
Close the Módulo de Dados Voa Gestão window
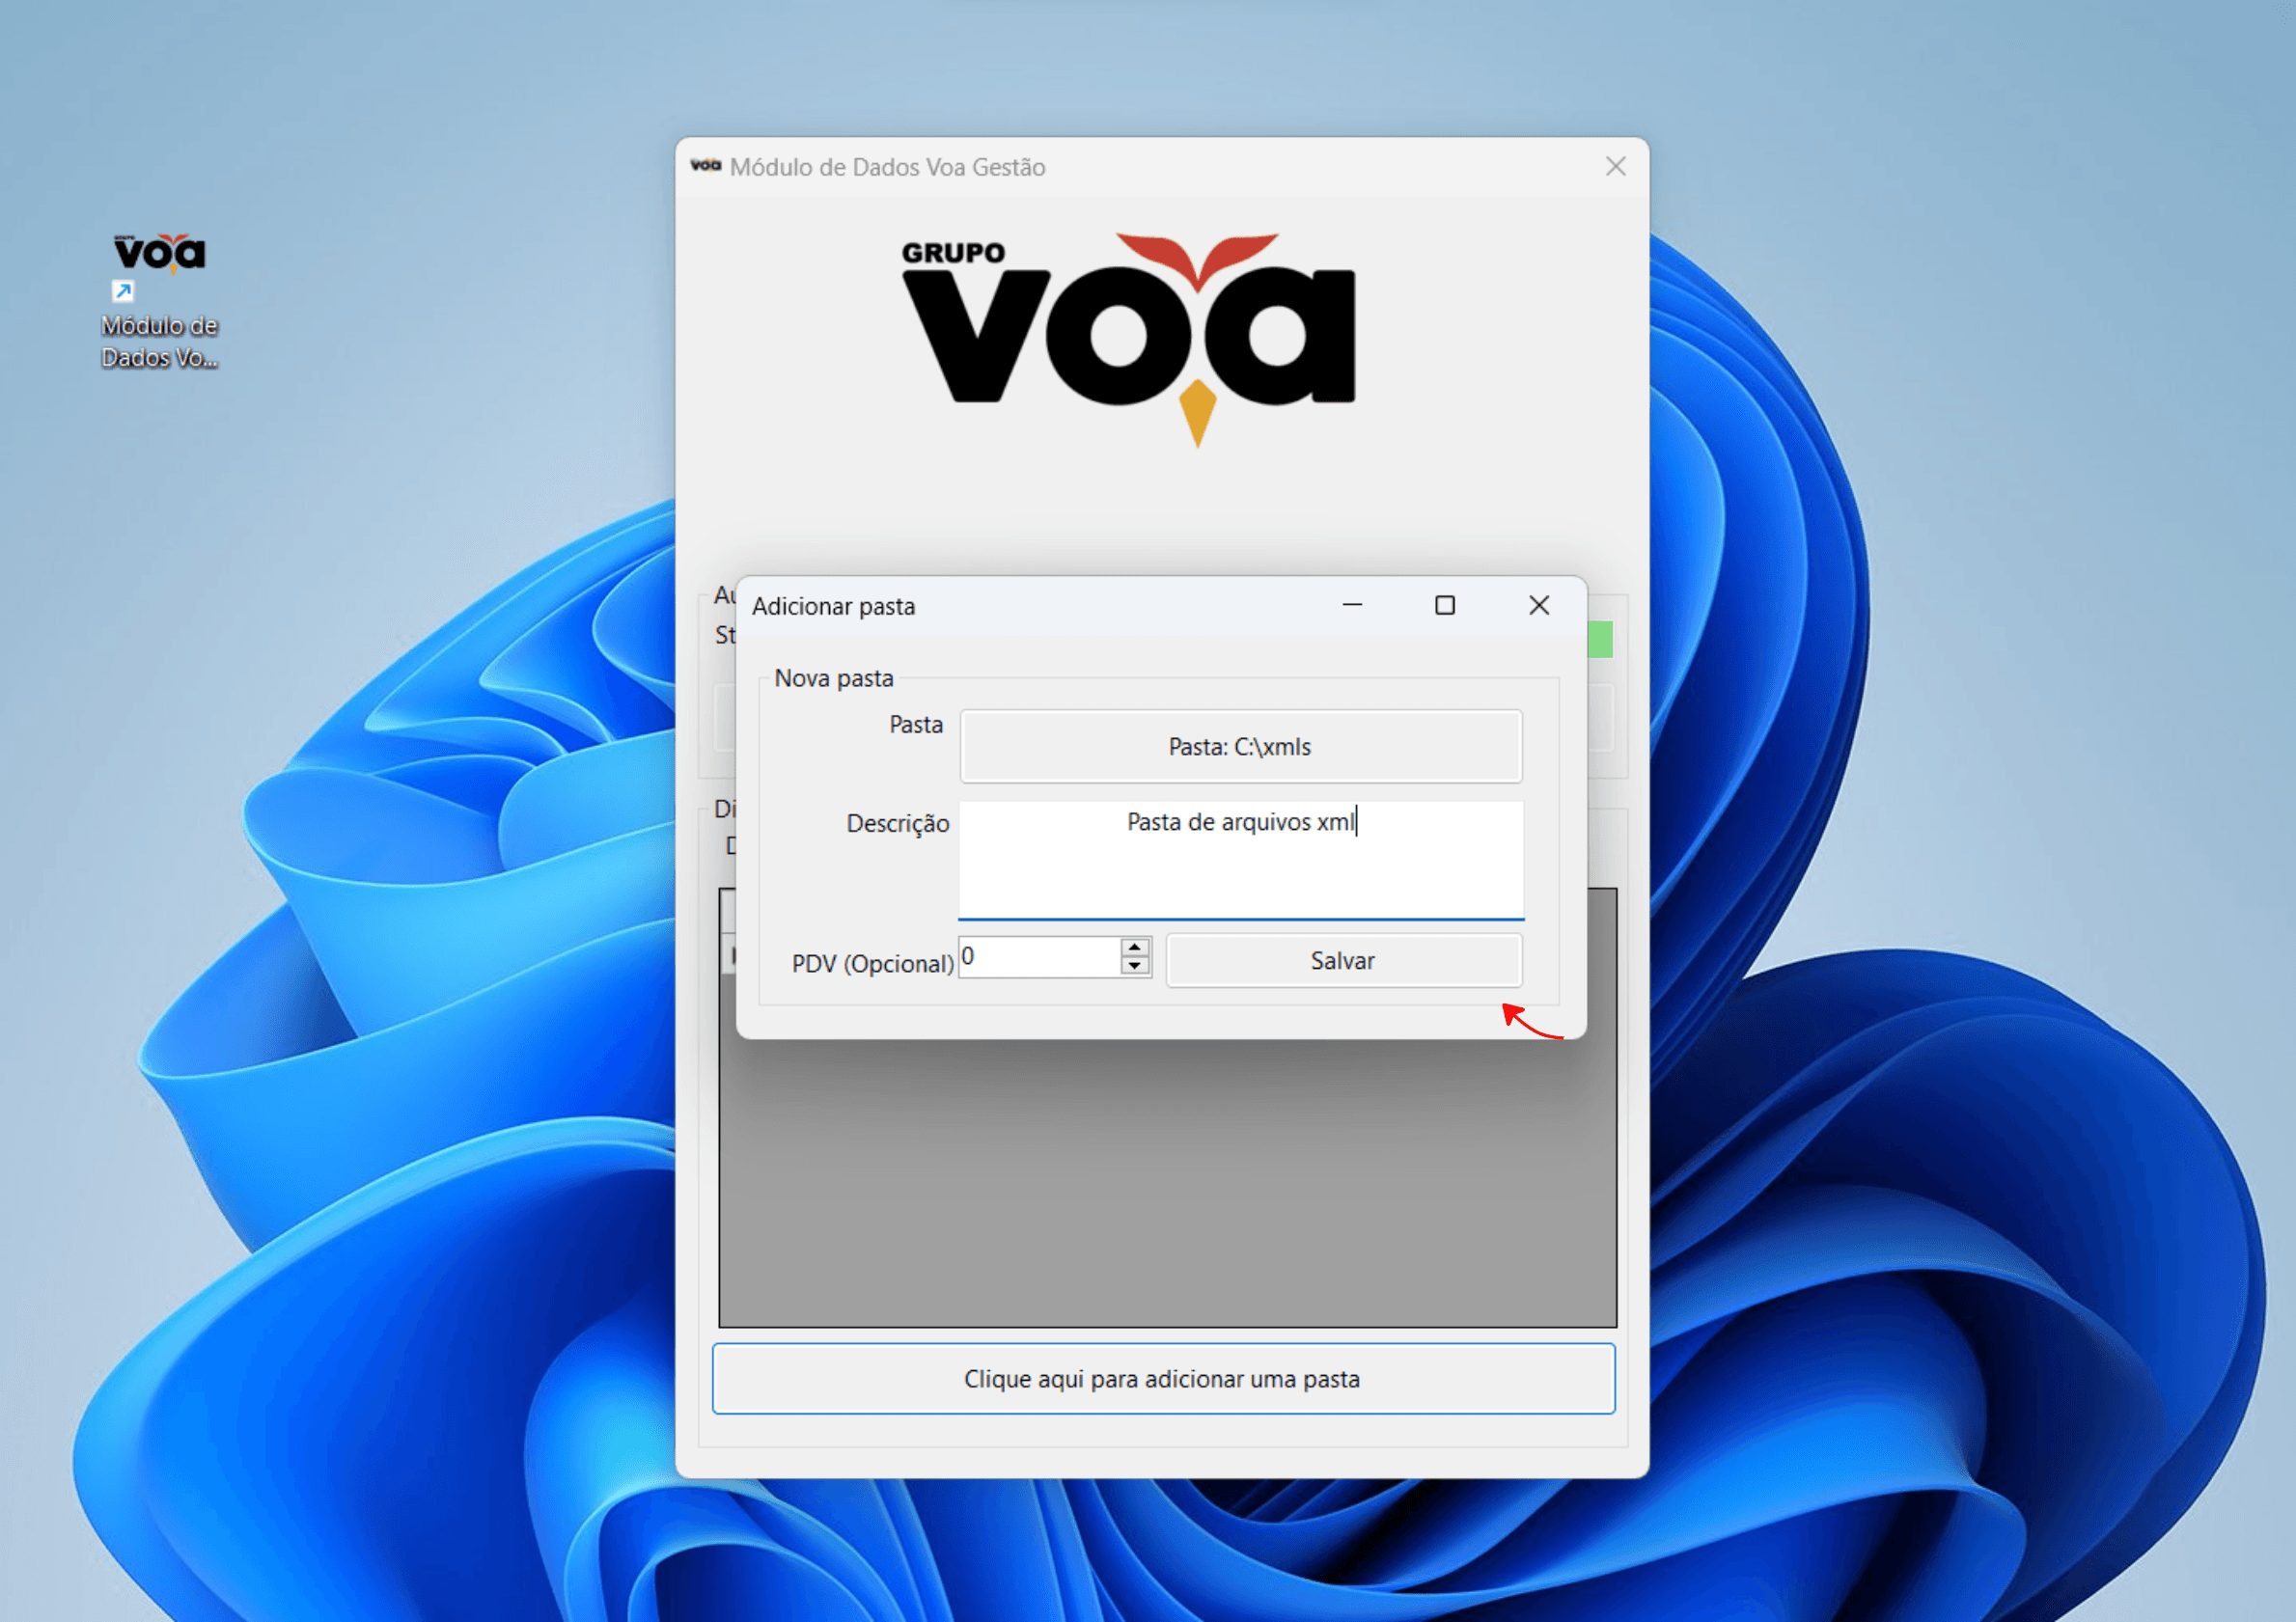tap(1615, 166)
